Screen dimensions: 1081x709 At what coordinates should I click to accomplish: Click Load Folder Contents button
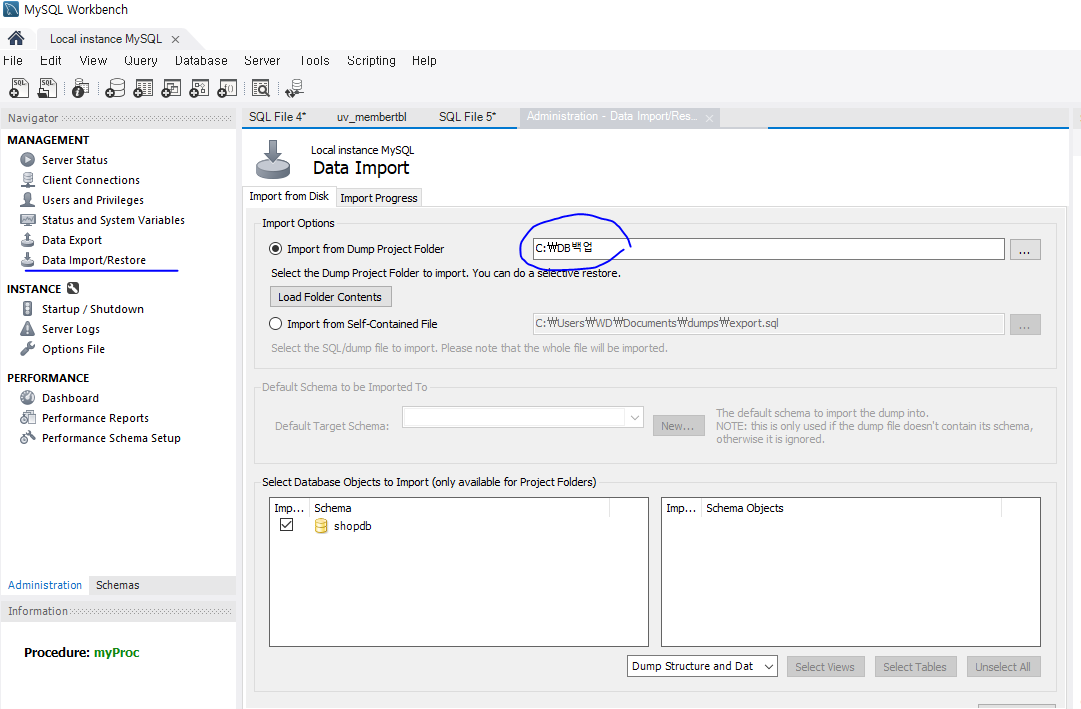click(x=330, y=297)
